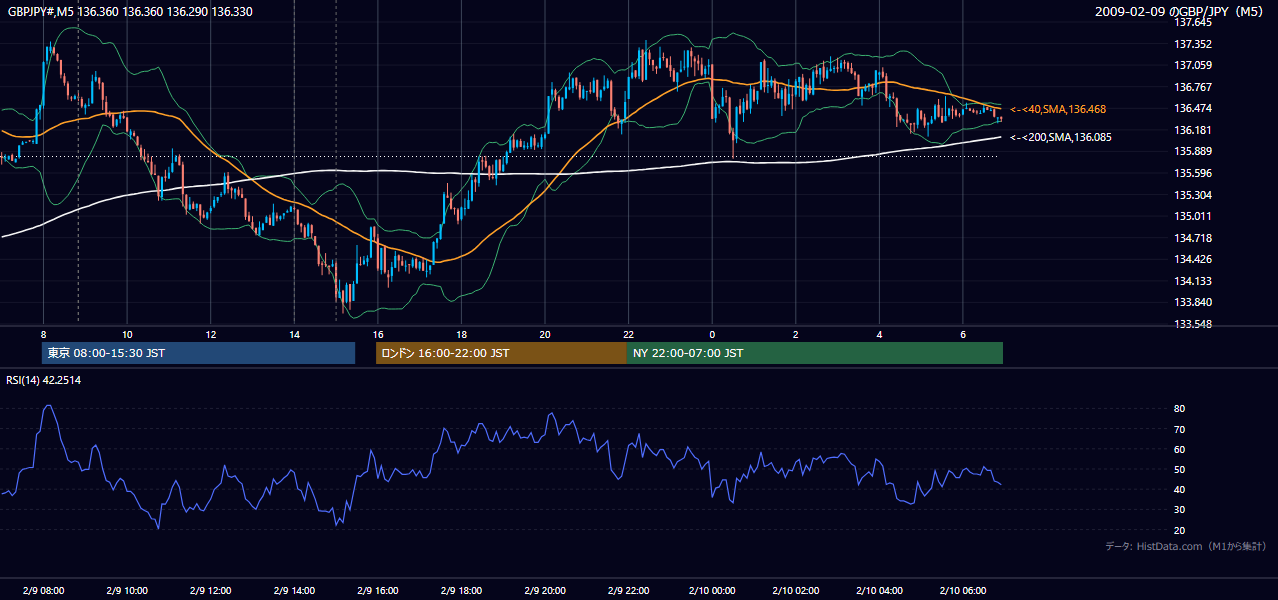Click price axis value 136.474
Image resolution: width=1278 pixels, height=600 pixels.
click(x=1193, y=108)
